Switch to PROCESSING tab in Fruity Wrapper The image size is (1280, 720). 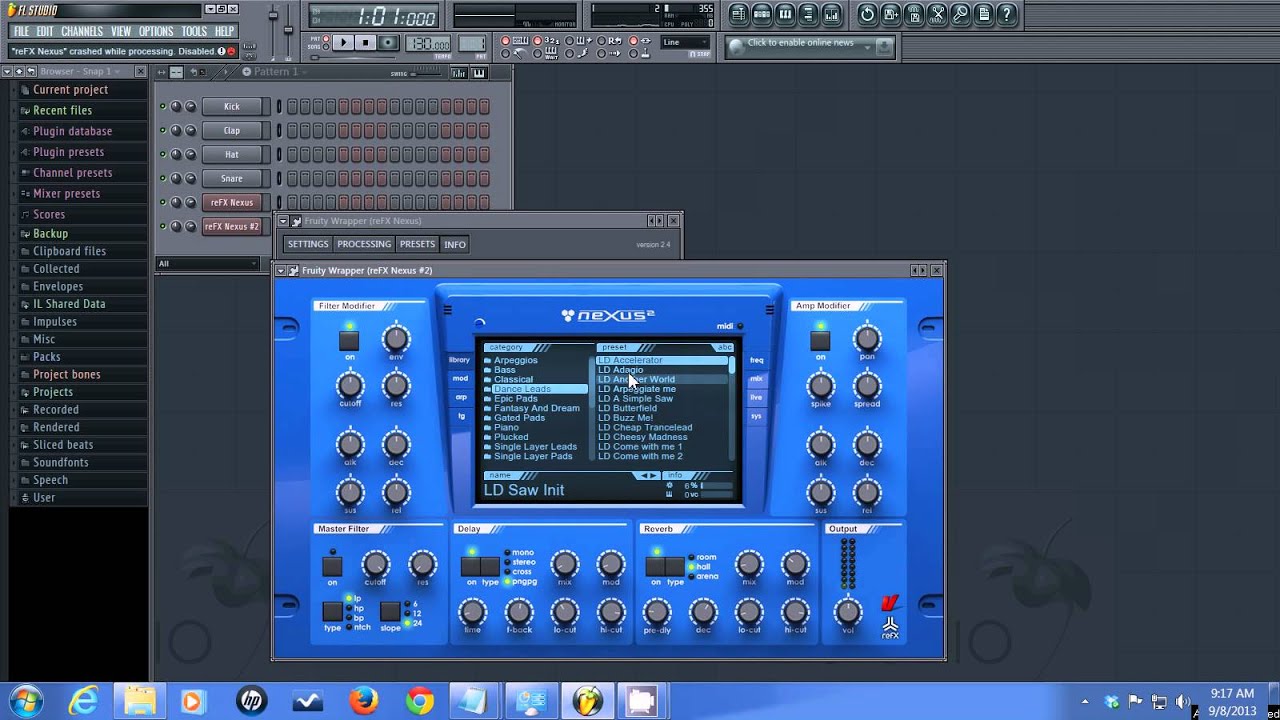364,244
